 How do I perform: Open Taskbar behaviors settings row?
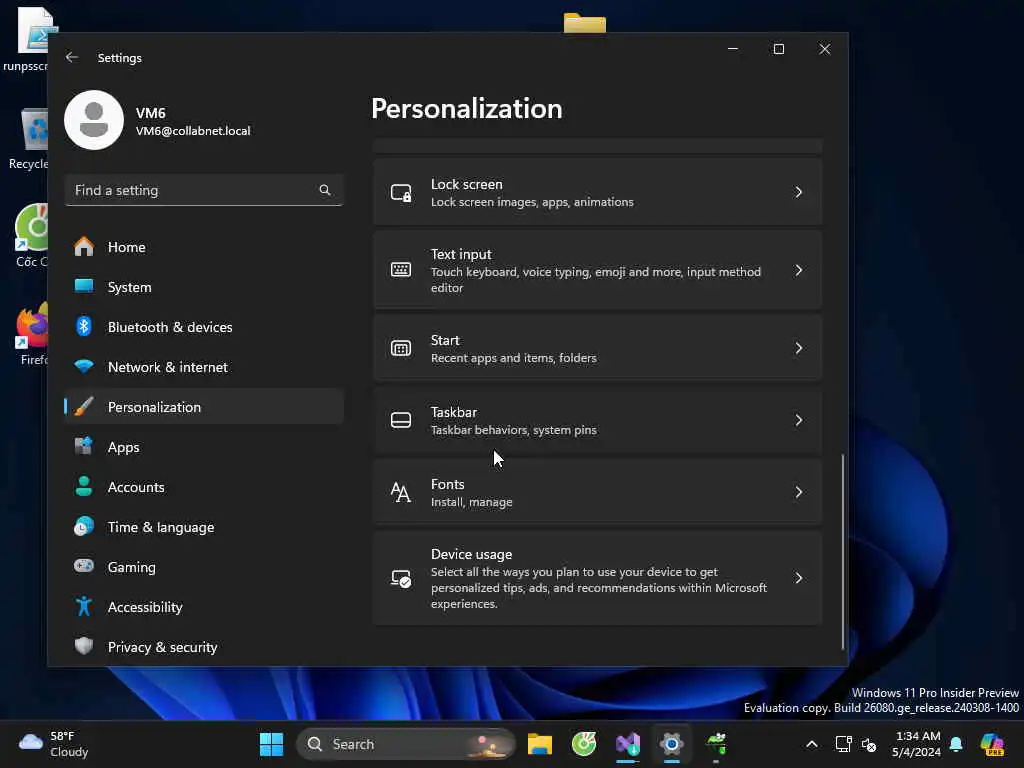(x=598, y=420)
